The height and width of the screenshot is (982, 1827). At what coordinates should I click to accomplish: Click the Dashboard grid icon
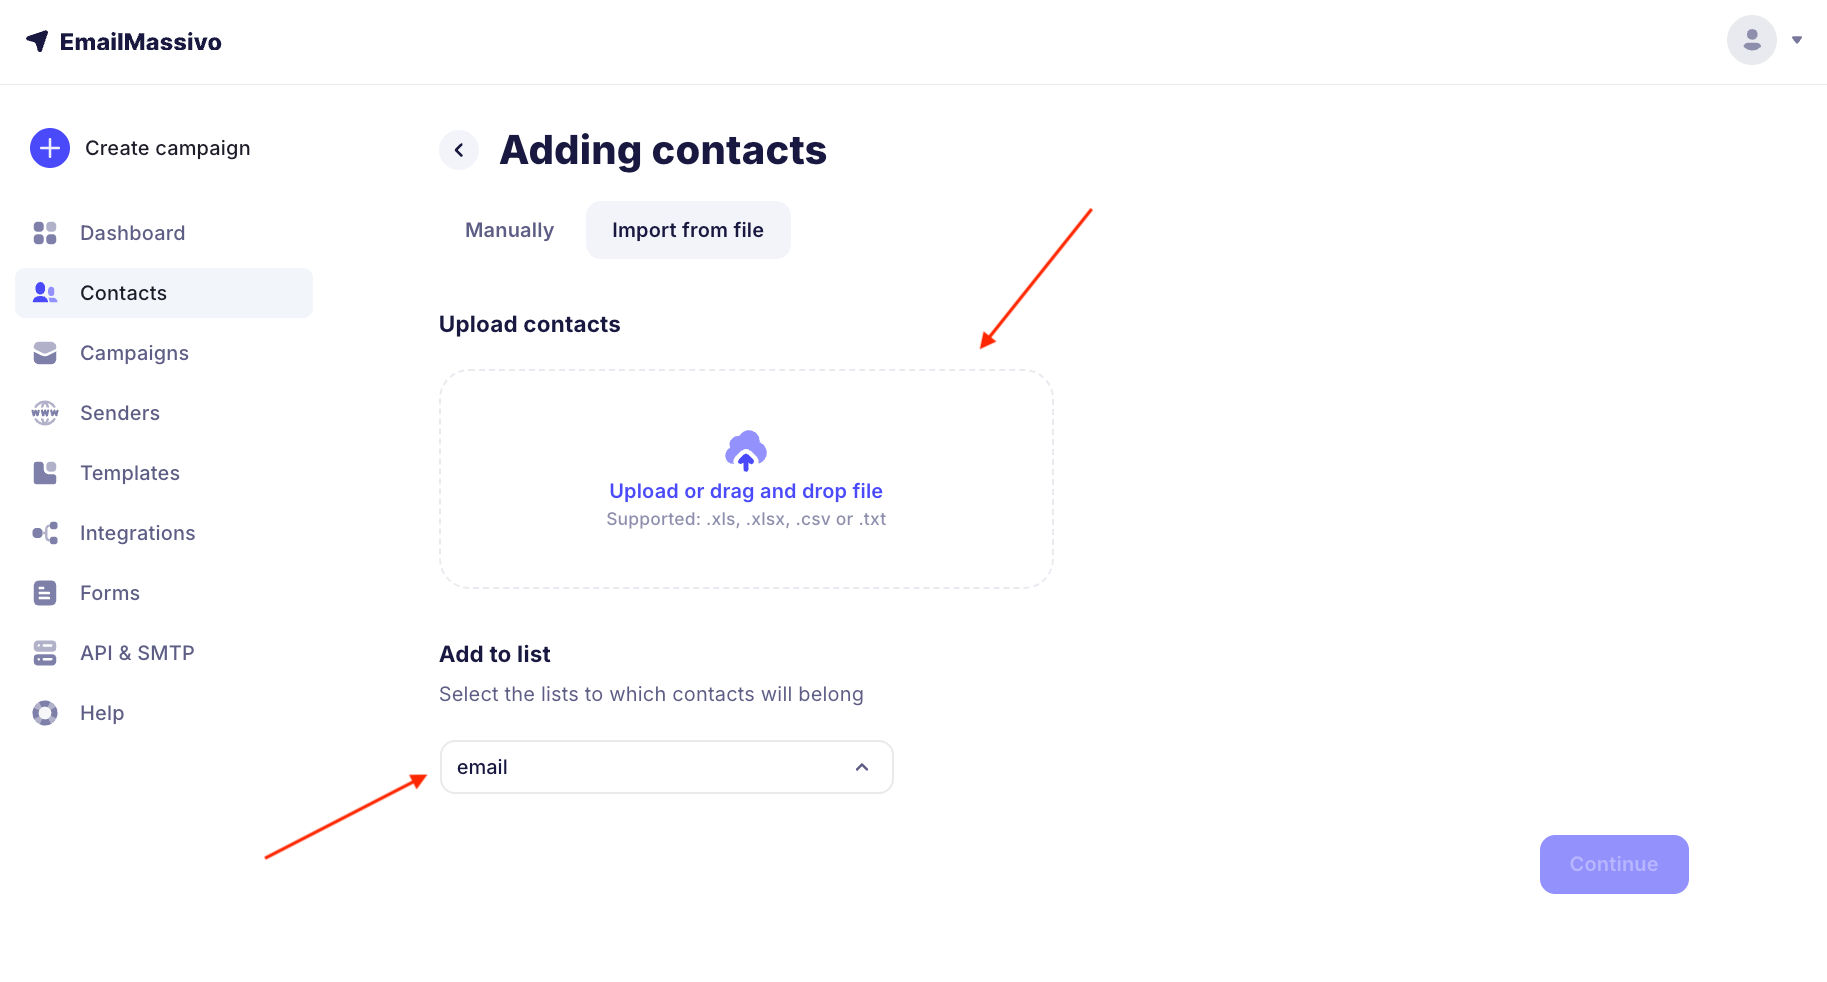(45, 233)
